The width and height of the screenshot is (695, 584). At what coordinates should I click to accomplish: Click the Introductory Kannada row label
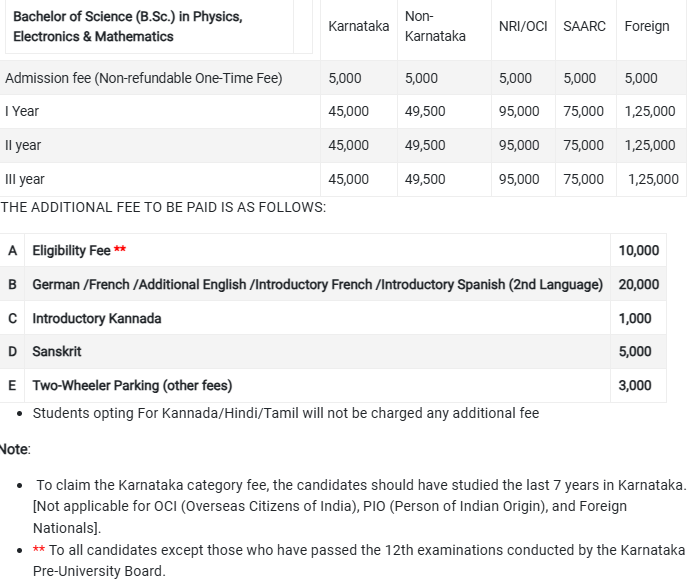coord(96,318)
